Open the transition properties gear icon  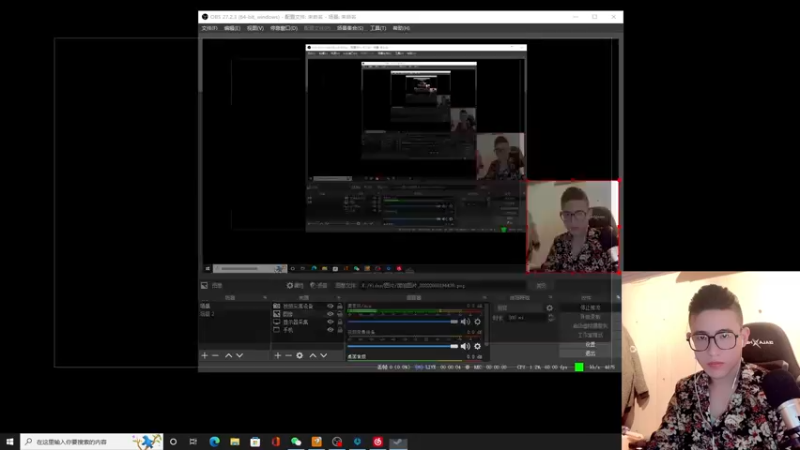pos(549,308)
